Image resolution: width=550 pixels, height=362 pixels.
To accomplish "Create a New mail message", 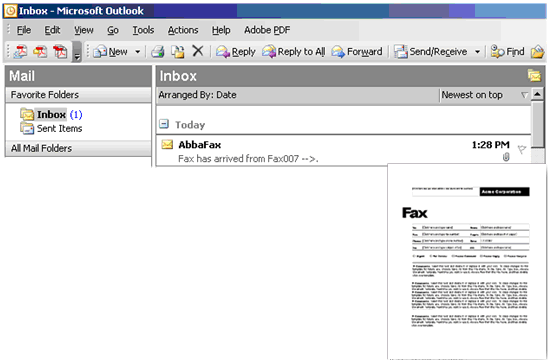I will (110, 52).
